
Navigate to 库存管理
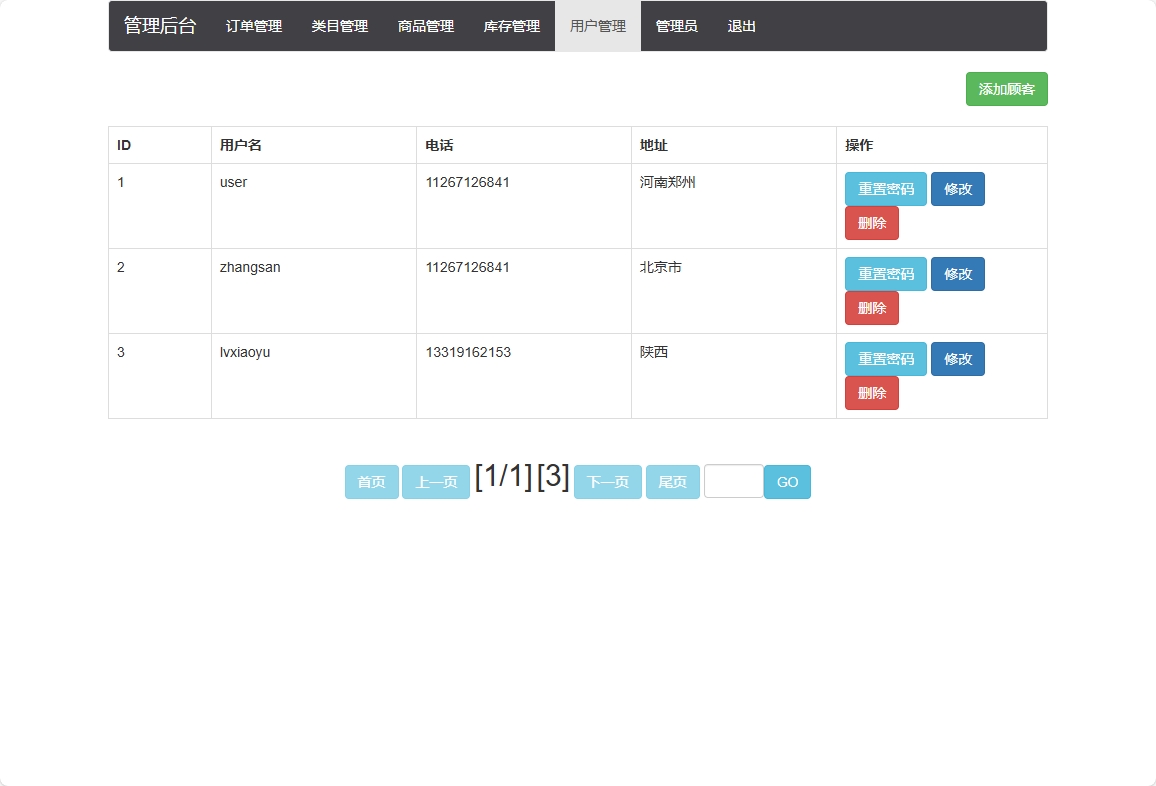click(513, 26)
